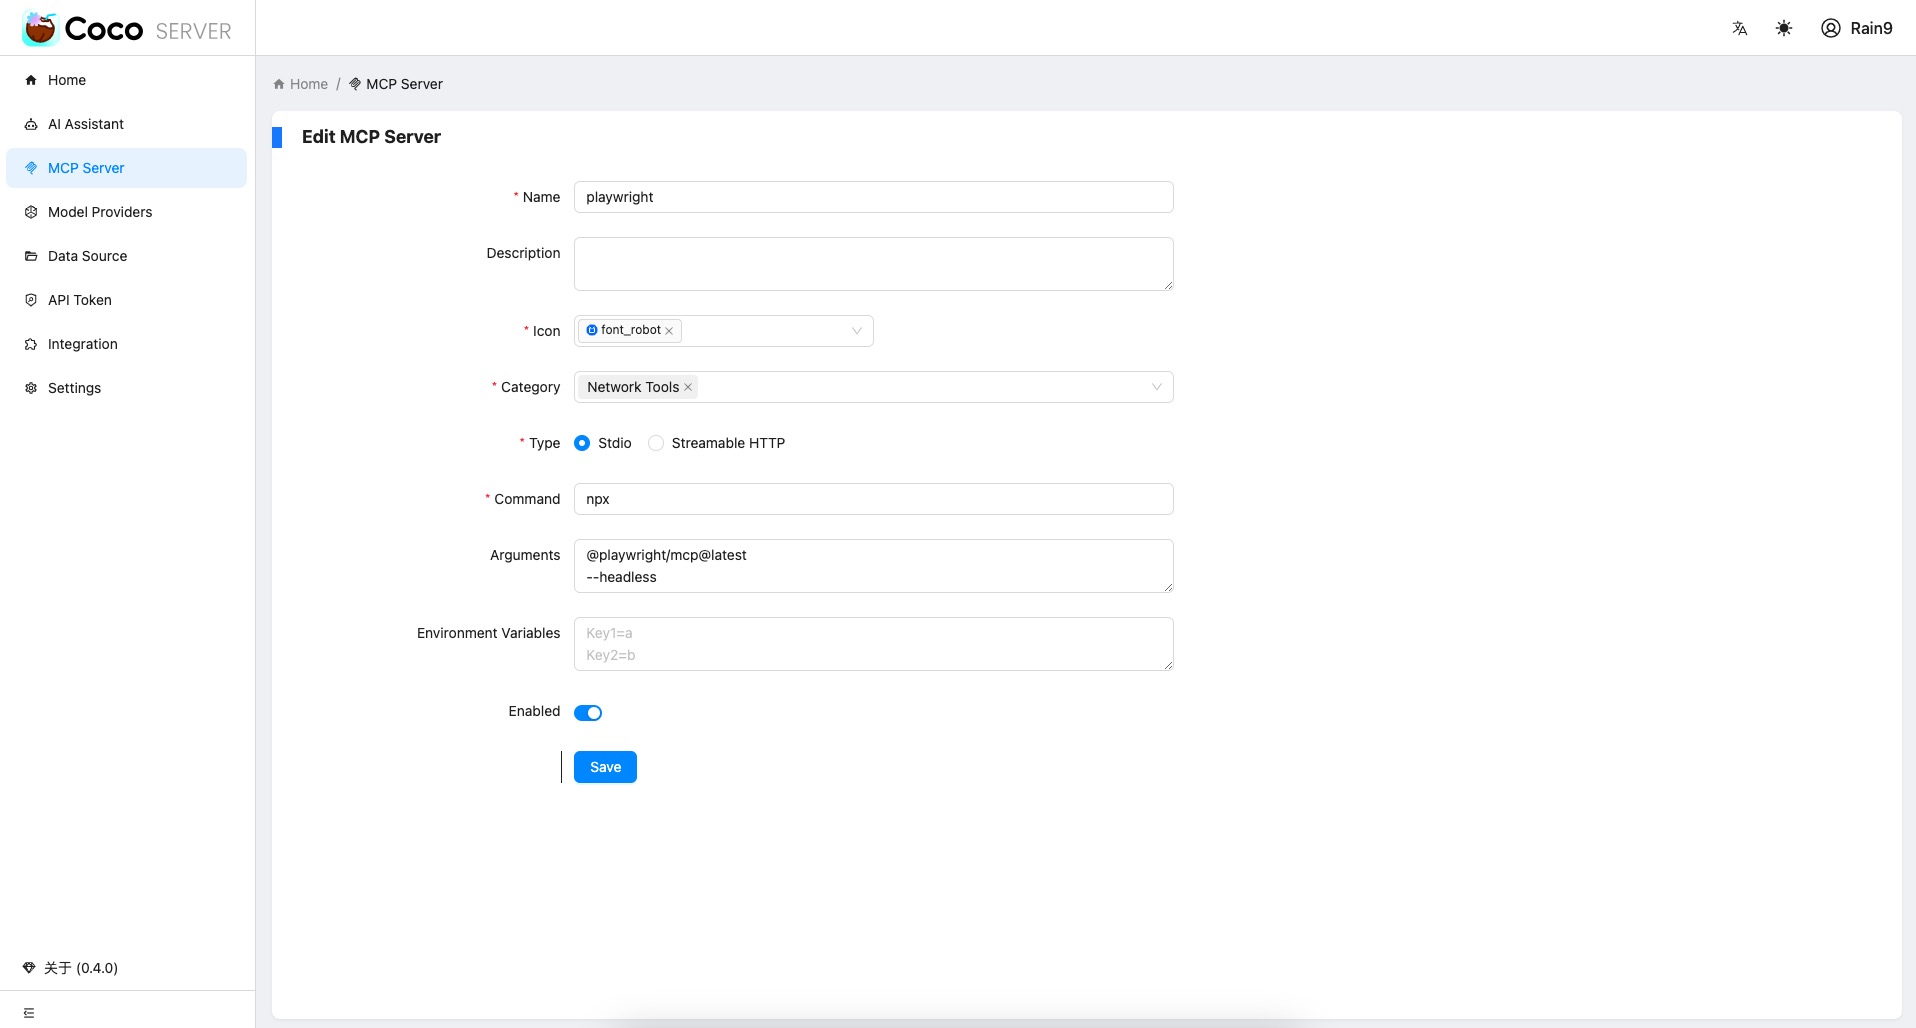1916x1028 pixels.
Task: Select the Stdio type radio button
Action: (582, 443)
